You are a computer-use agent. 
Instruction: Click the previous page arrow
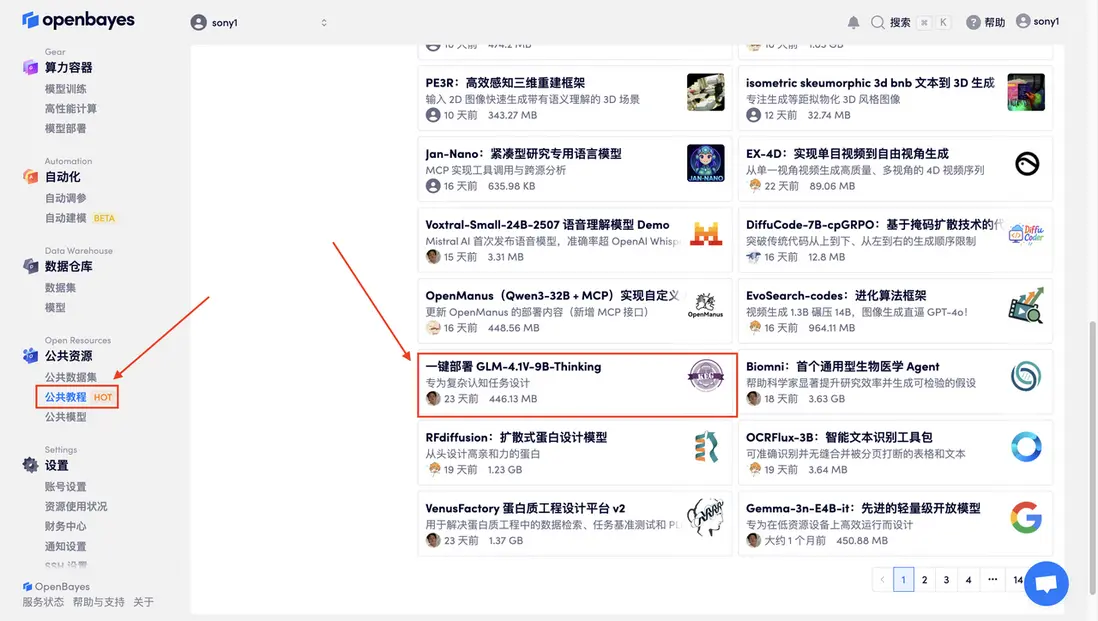882,580
